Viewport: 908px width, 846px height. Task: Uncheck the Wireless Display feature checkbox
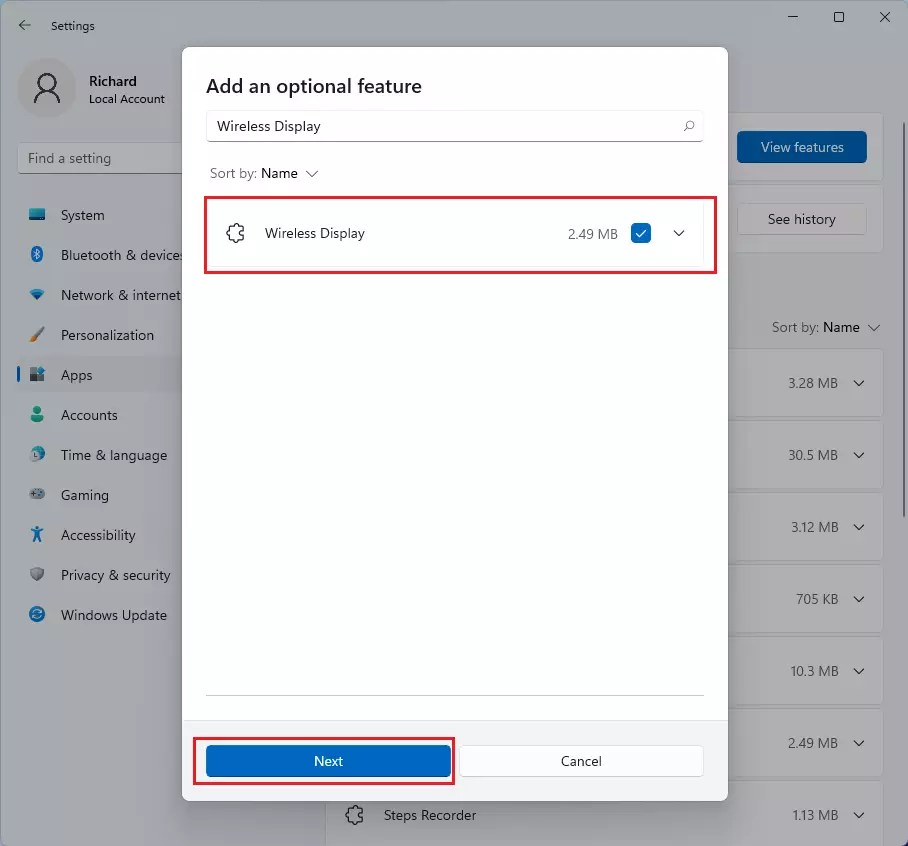click(x=641, y=233)
